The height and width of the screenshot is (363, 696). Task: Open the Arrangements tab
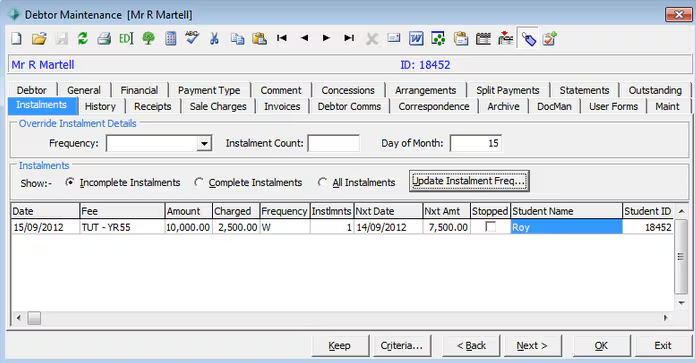pos(426,90)
